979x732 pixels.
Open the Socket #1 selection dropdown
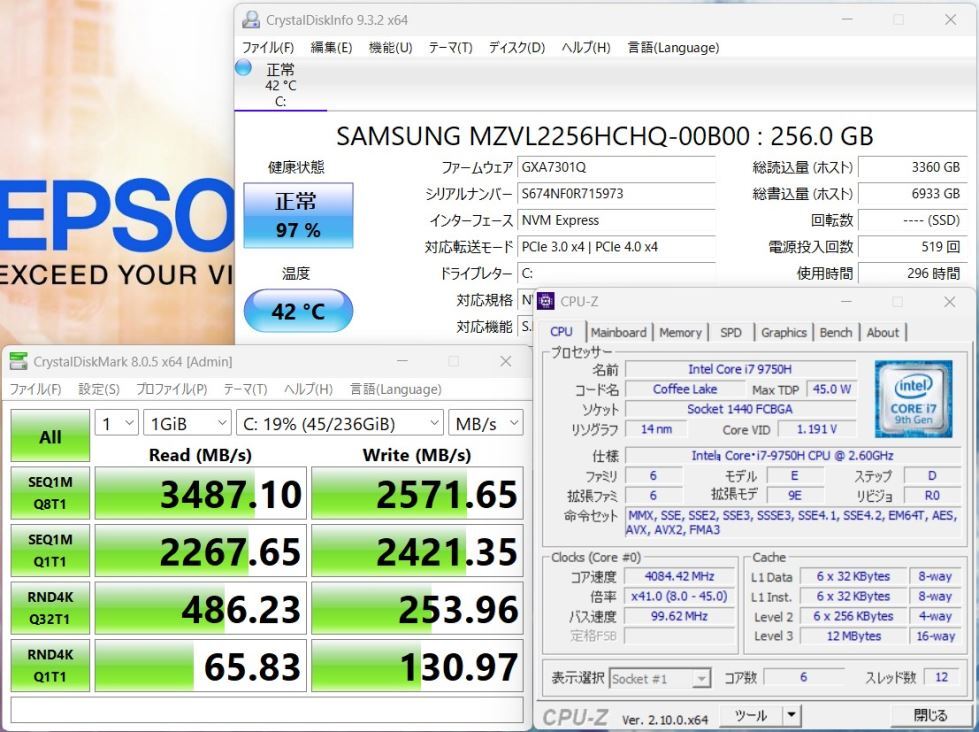(x=659, y=678)
